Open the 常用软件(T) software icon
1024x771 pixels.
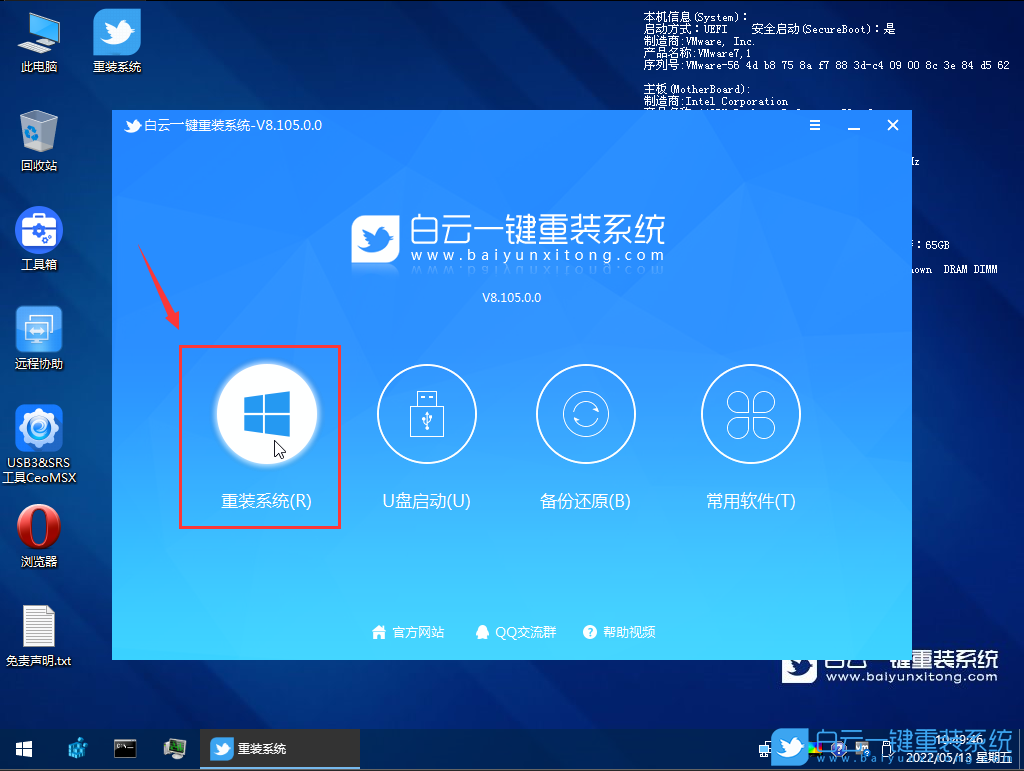click(750, 413)
